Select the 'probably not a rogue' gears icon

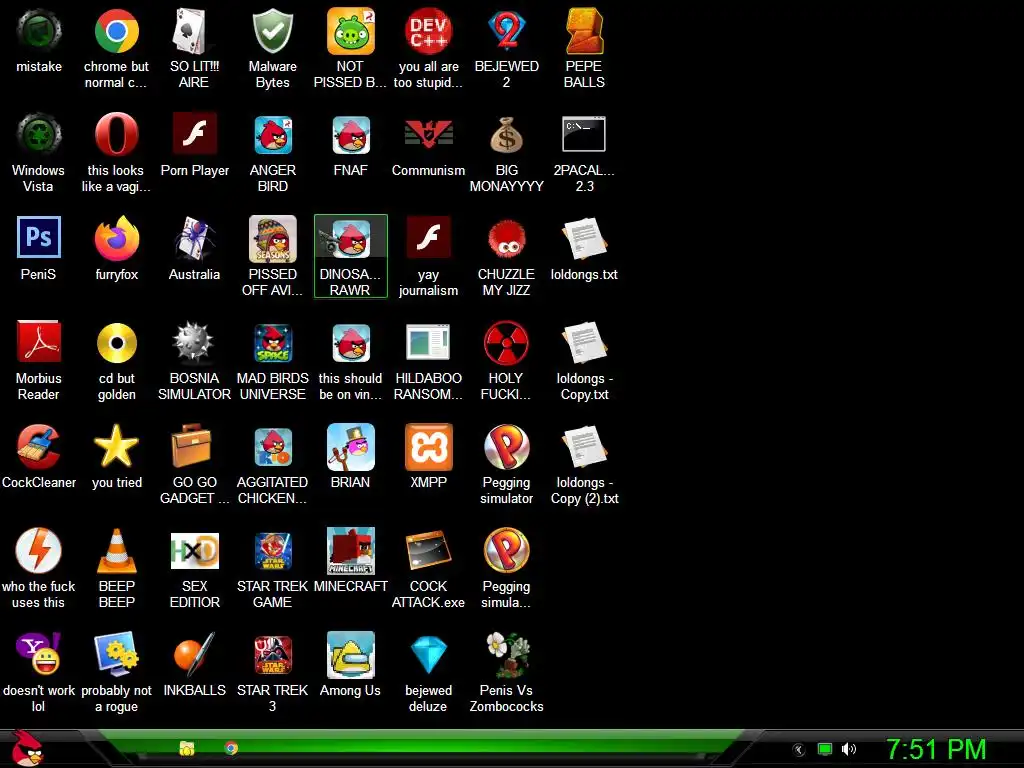(116, 654)
